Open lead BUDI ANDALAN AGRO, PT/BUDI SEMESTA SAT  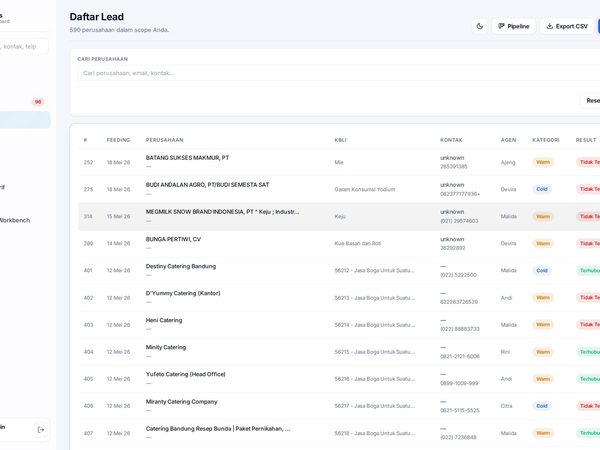(x=207, y=184)
